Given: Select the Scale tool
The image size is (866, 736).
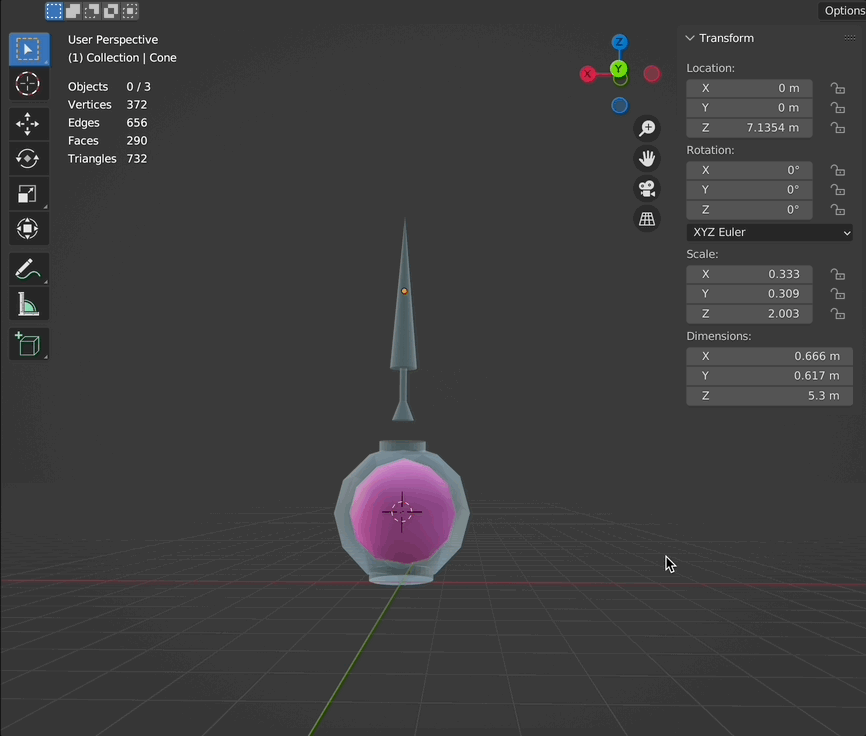Looking at the screenshot, I should pos(29,194).
